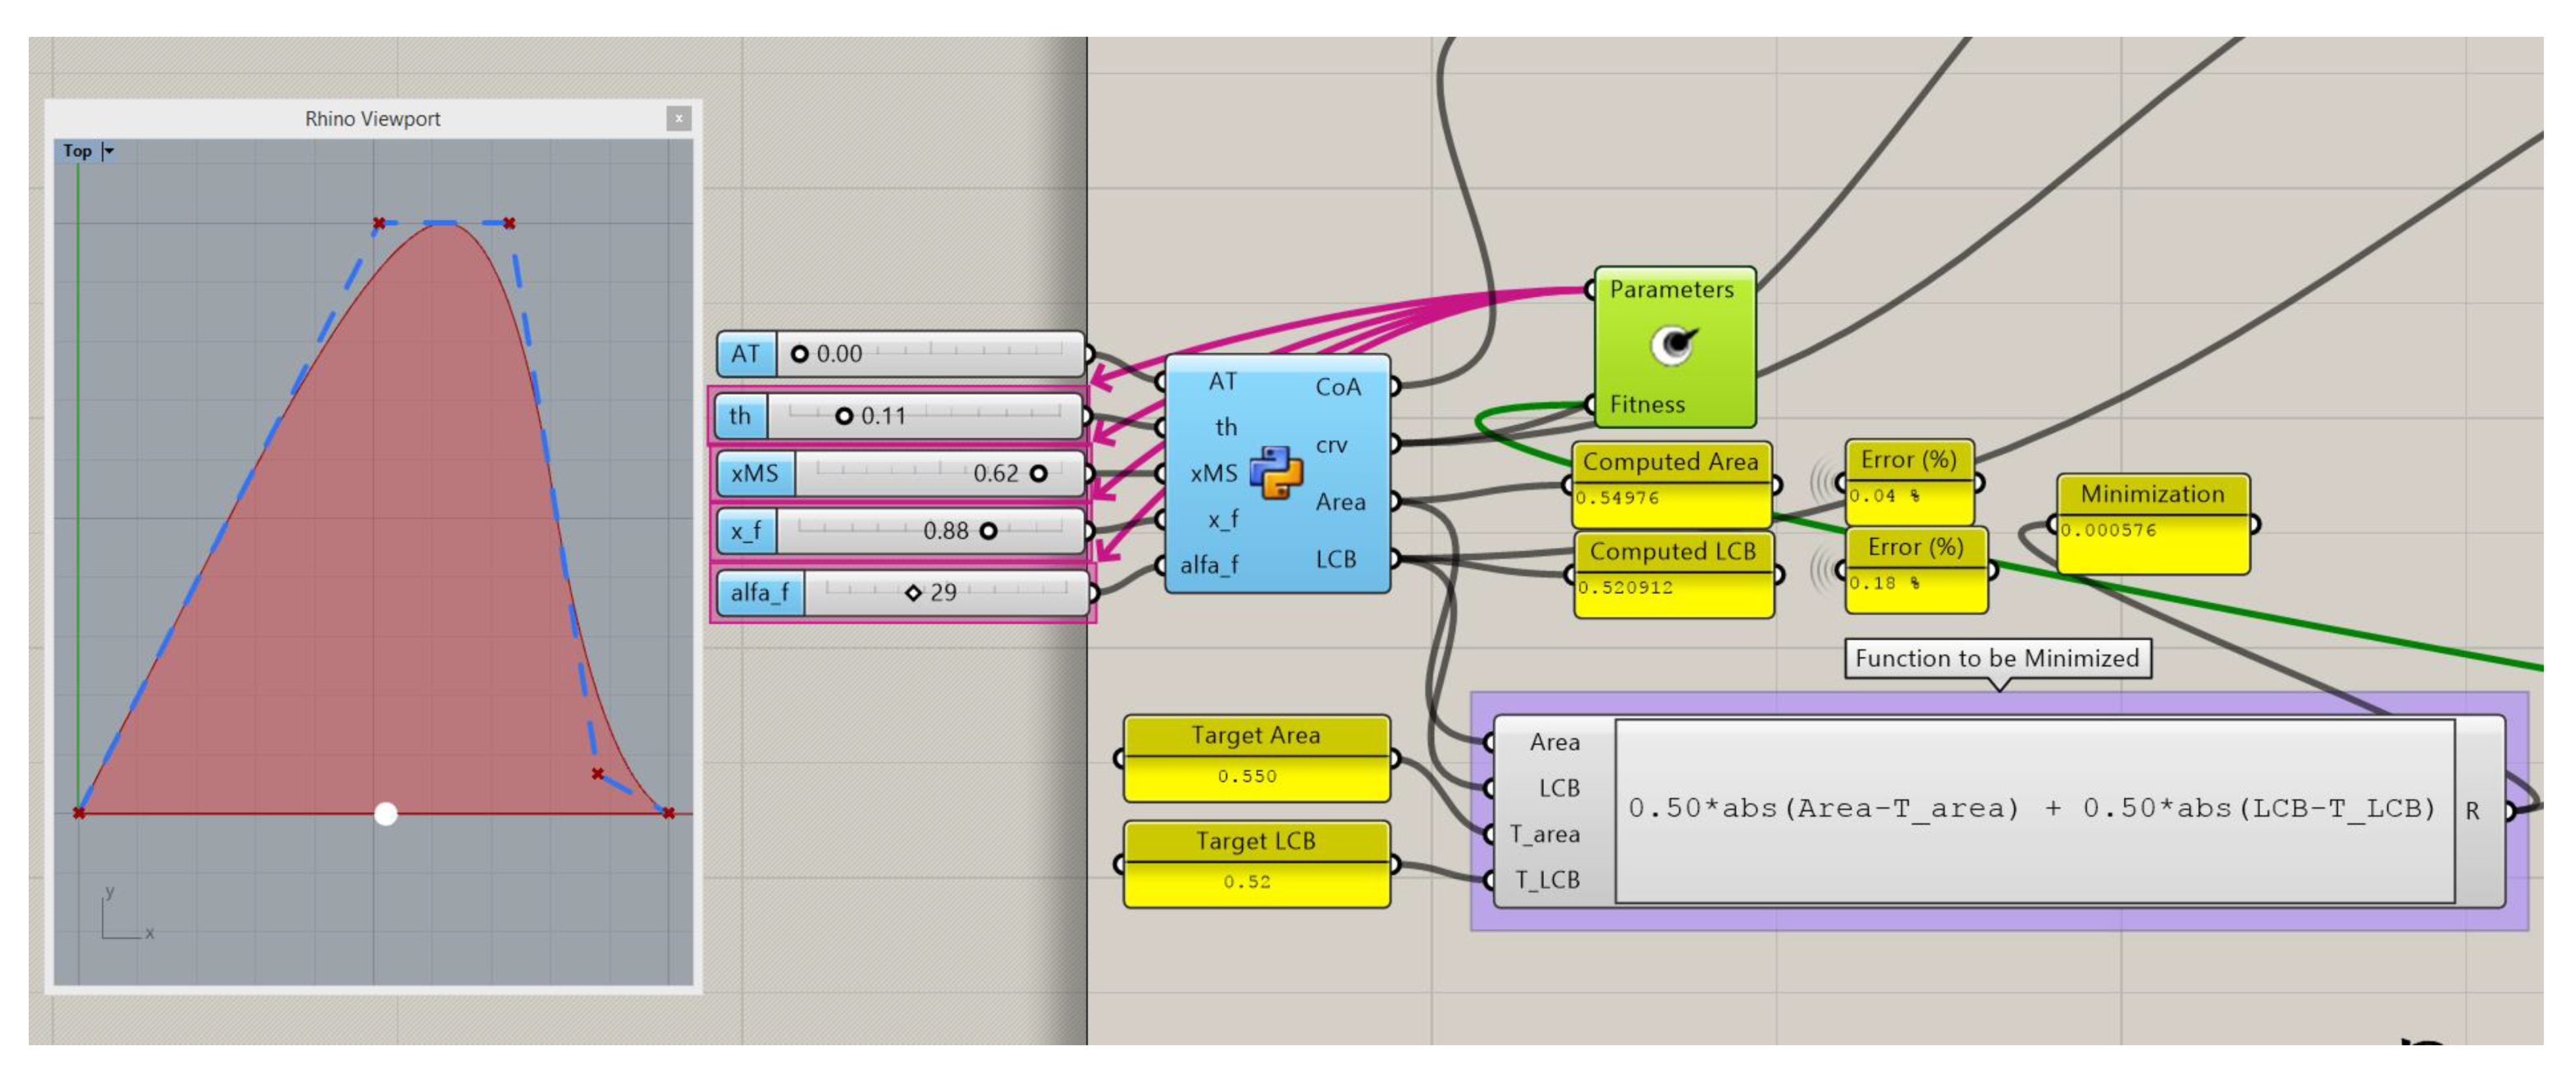Close the Rhino Viewport window

tap(678, 118)
